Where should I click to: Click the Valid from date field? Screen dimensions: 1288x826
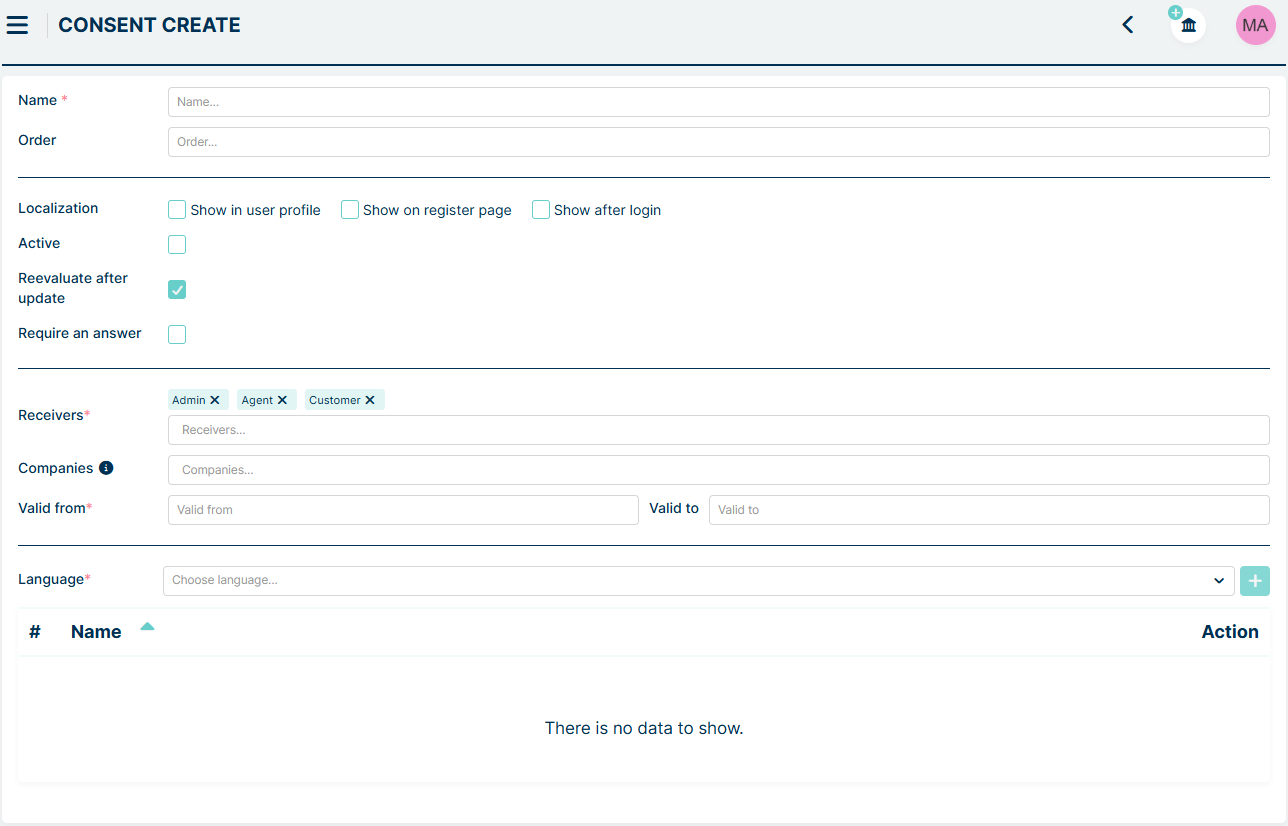[x=402, y=510]
